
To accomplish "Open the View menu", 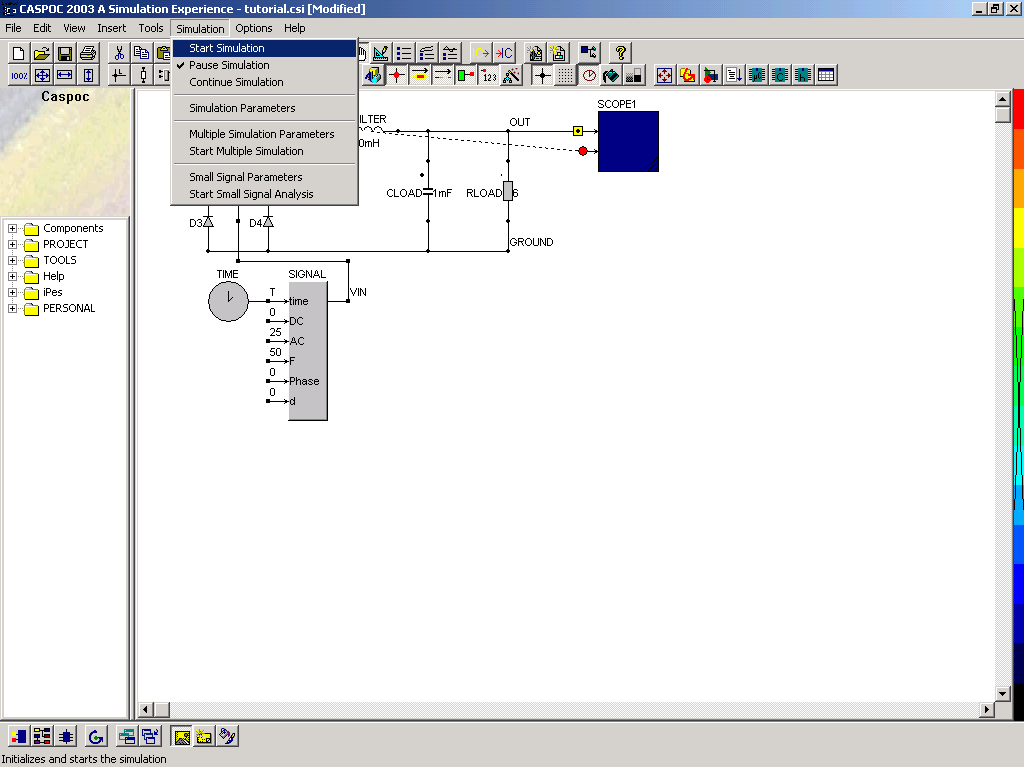I will pos(74,28).
